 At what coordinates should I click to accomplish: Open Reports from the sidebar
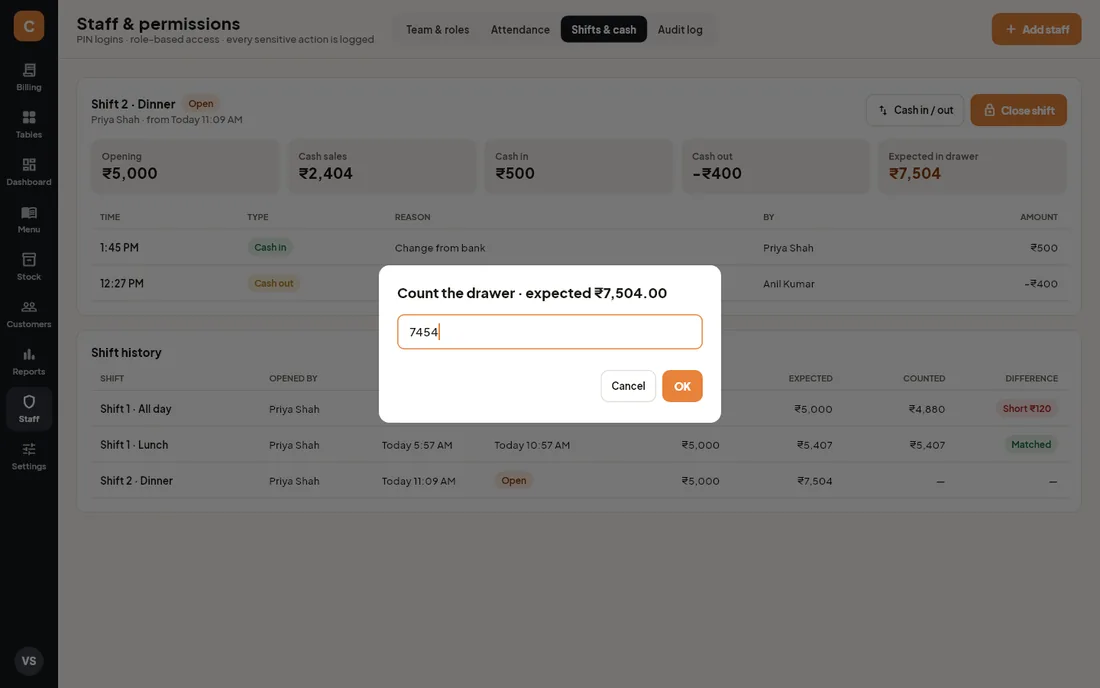point(29,361)
